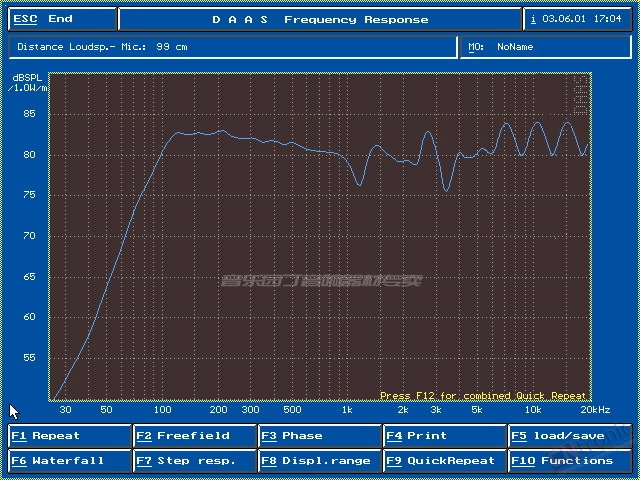
Task: Open F5 load/save
Action: (x=570, y=436)
